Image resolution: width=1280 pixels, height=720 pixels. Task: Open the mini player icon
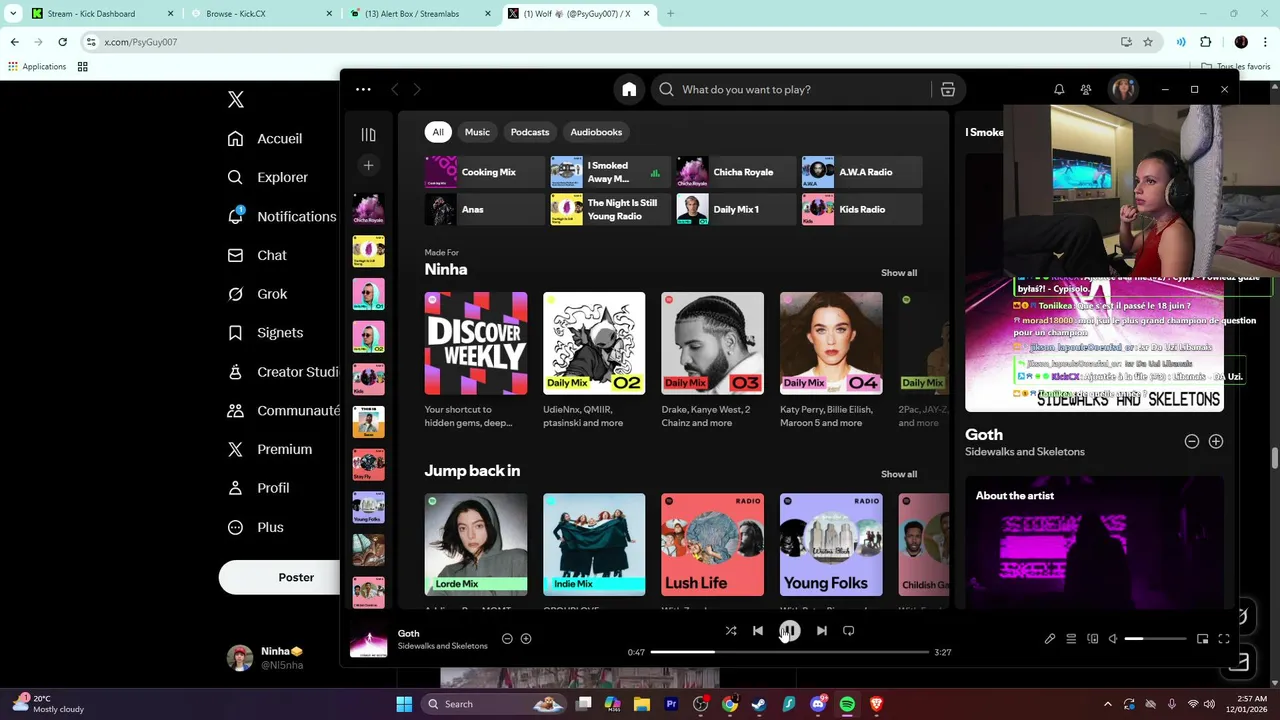point(1202,639)
